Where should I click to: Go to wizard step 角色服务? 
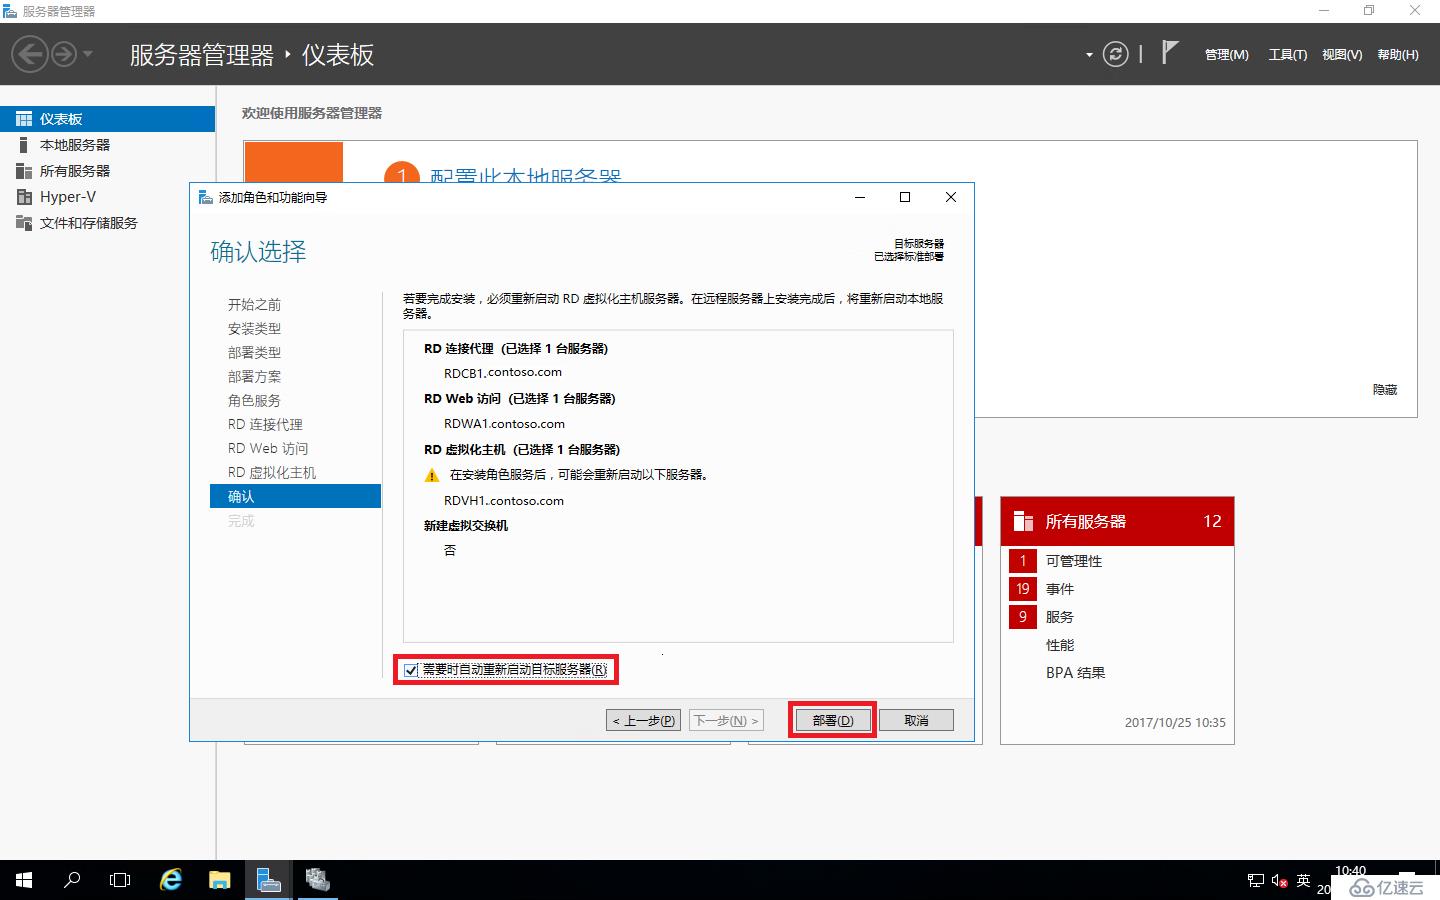coord(254,401)
